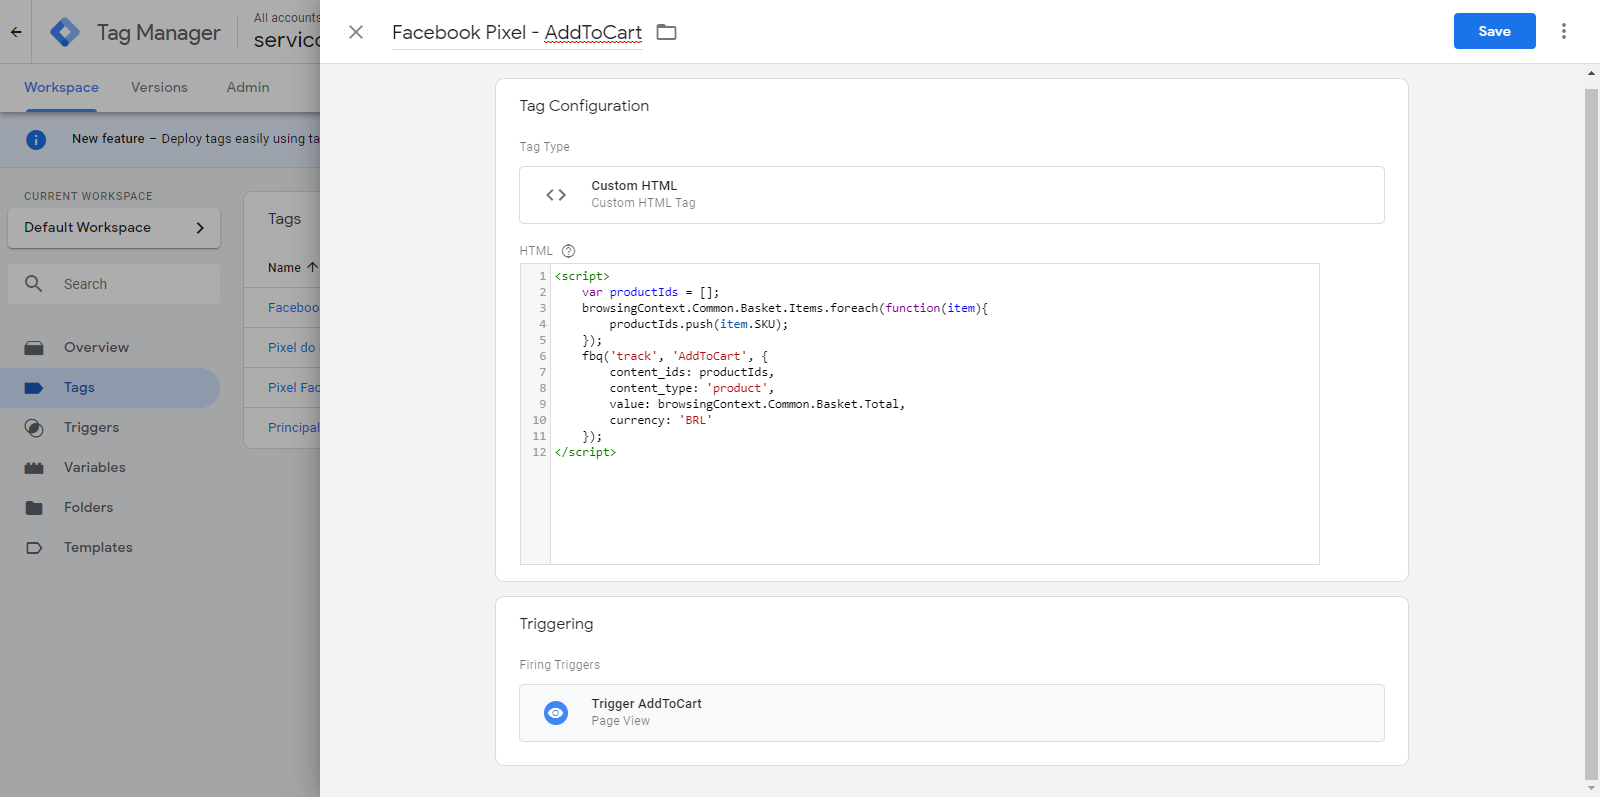1600x797 pixels.
Task: Open the three-dot more options menu
Action: (1564, 31)
